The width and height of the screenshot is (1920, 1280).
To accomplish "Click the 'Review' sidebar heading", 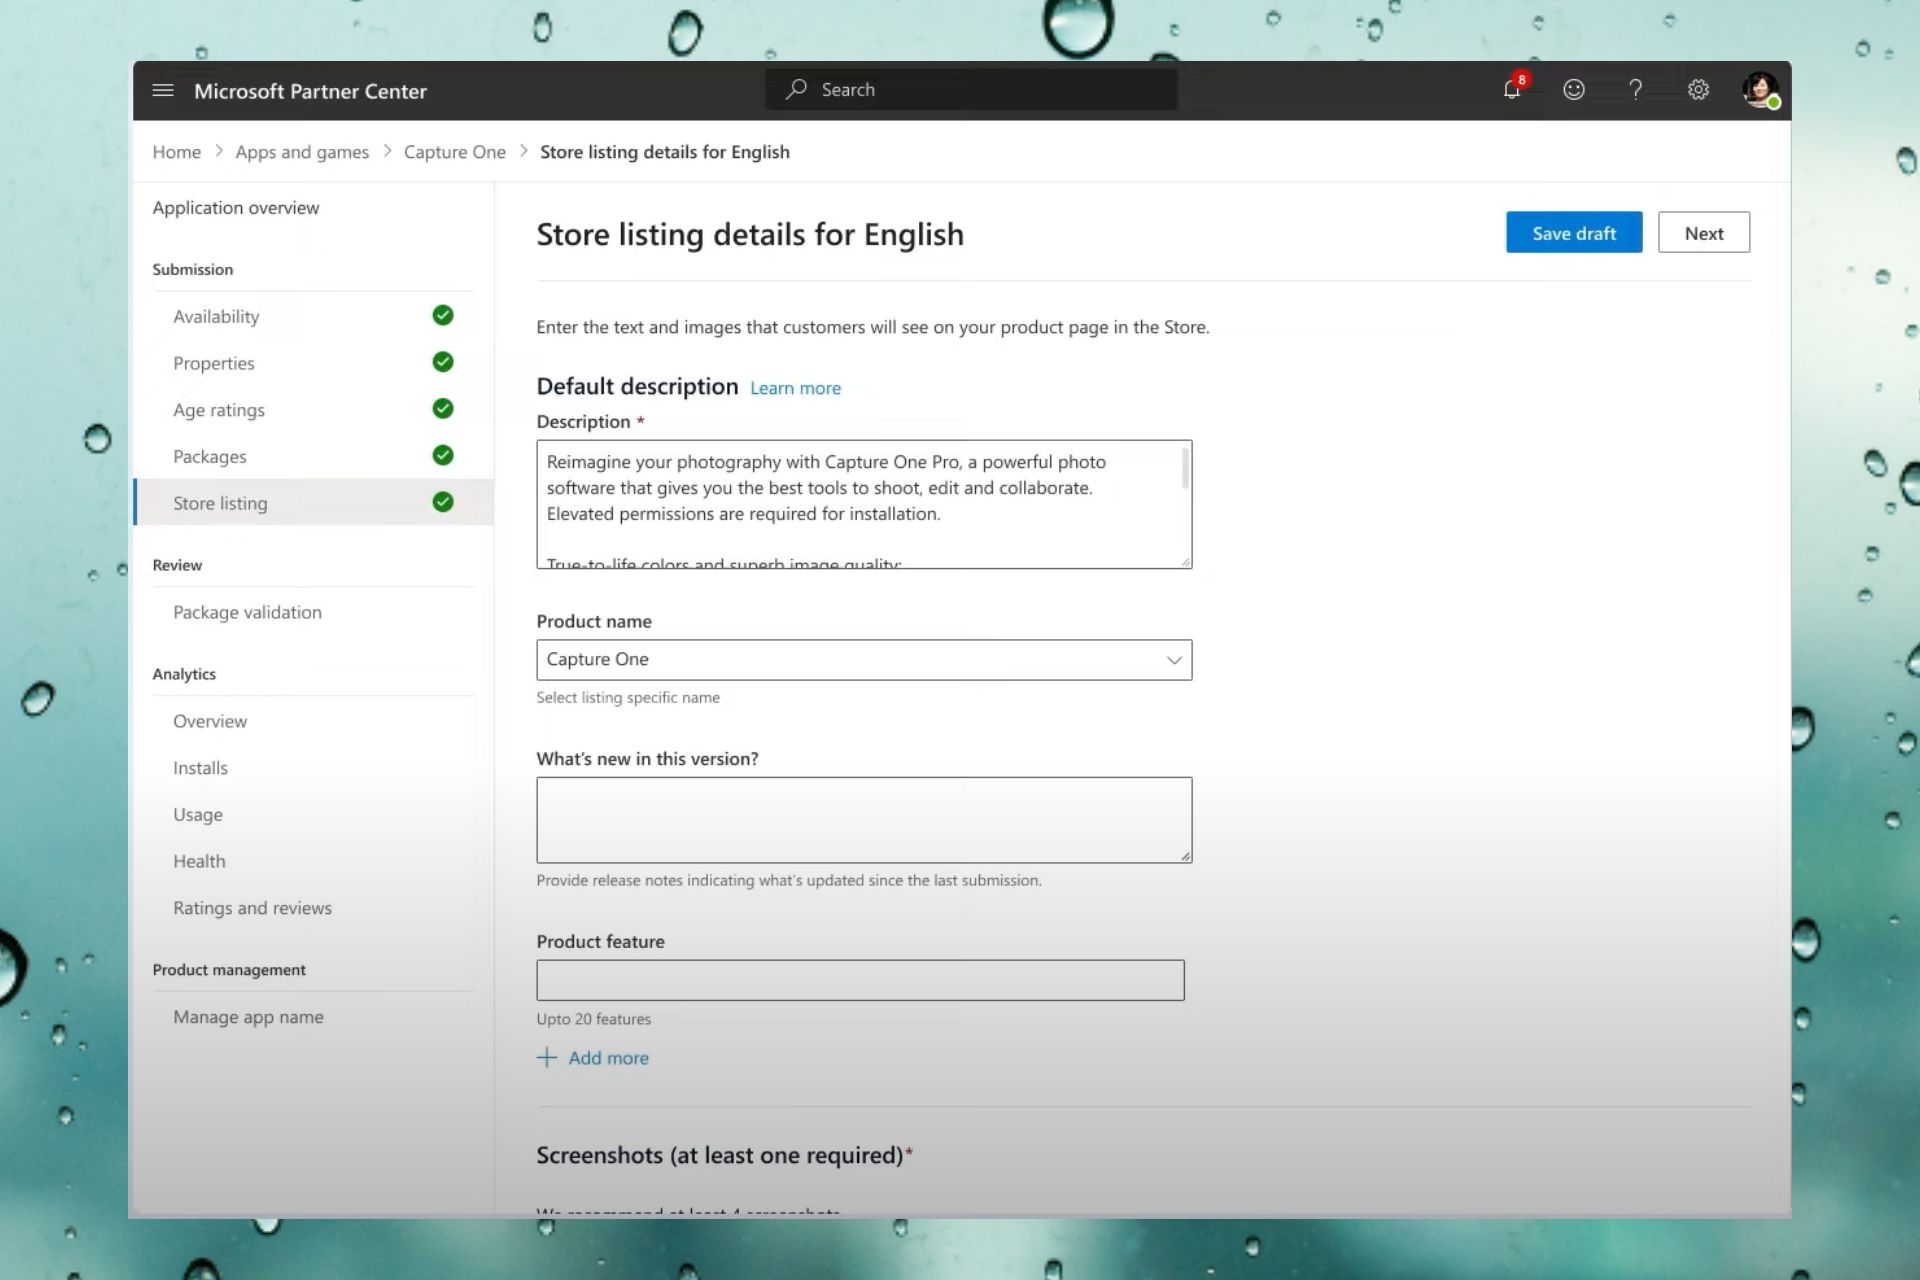I will [177, 565].
